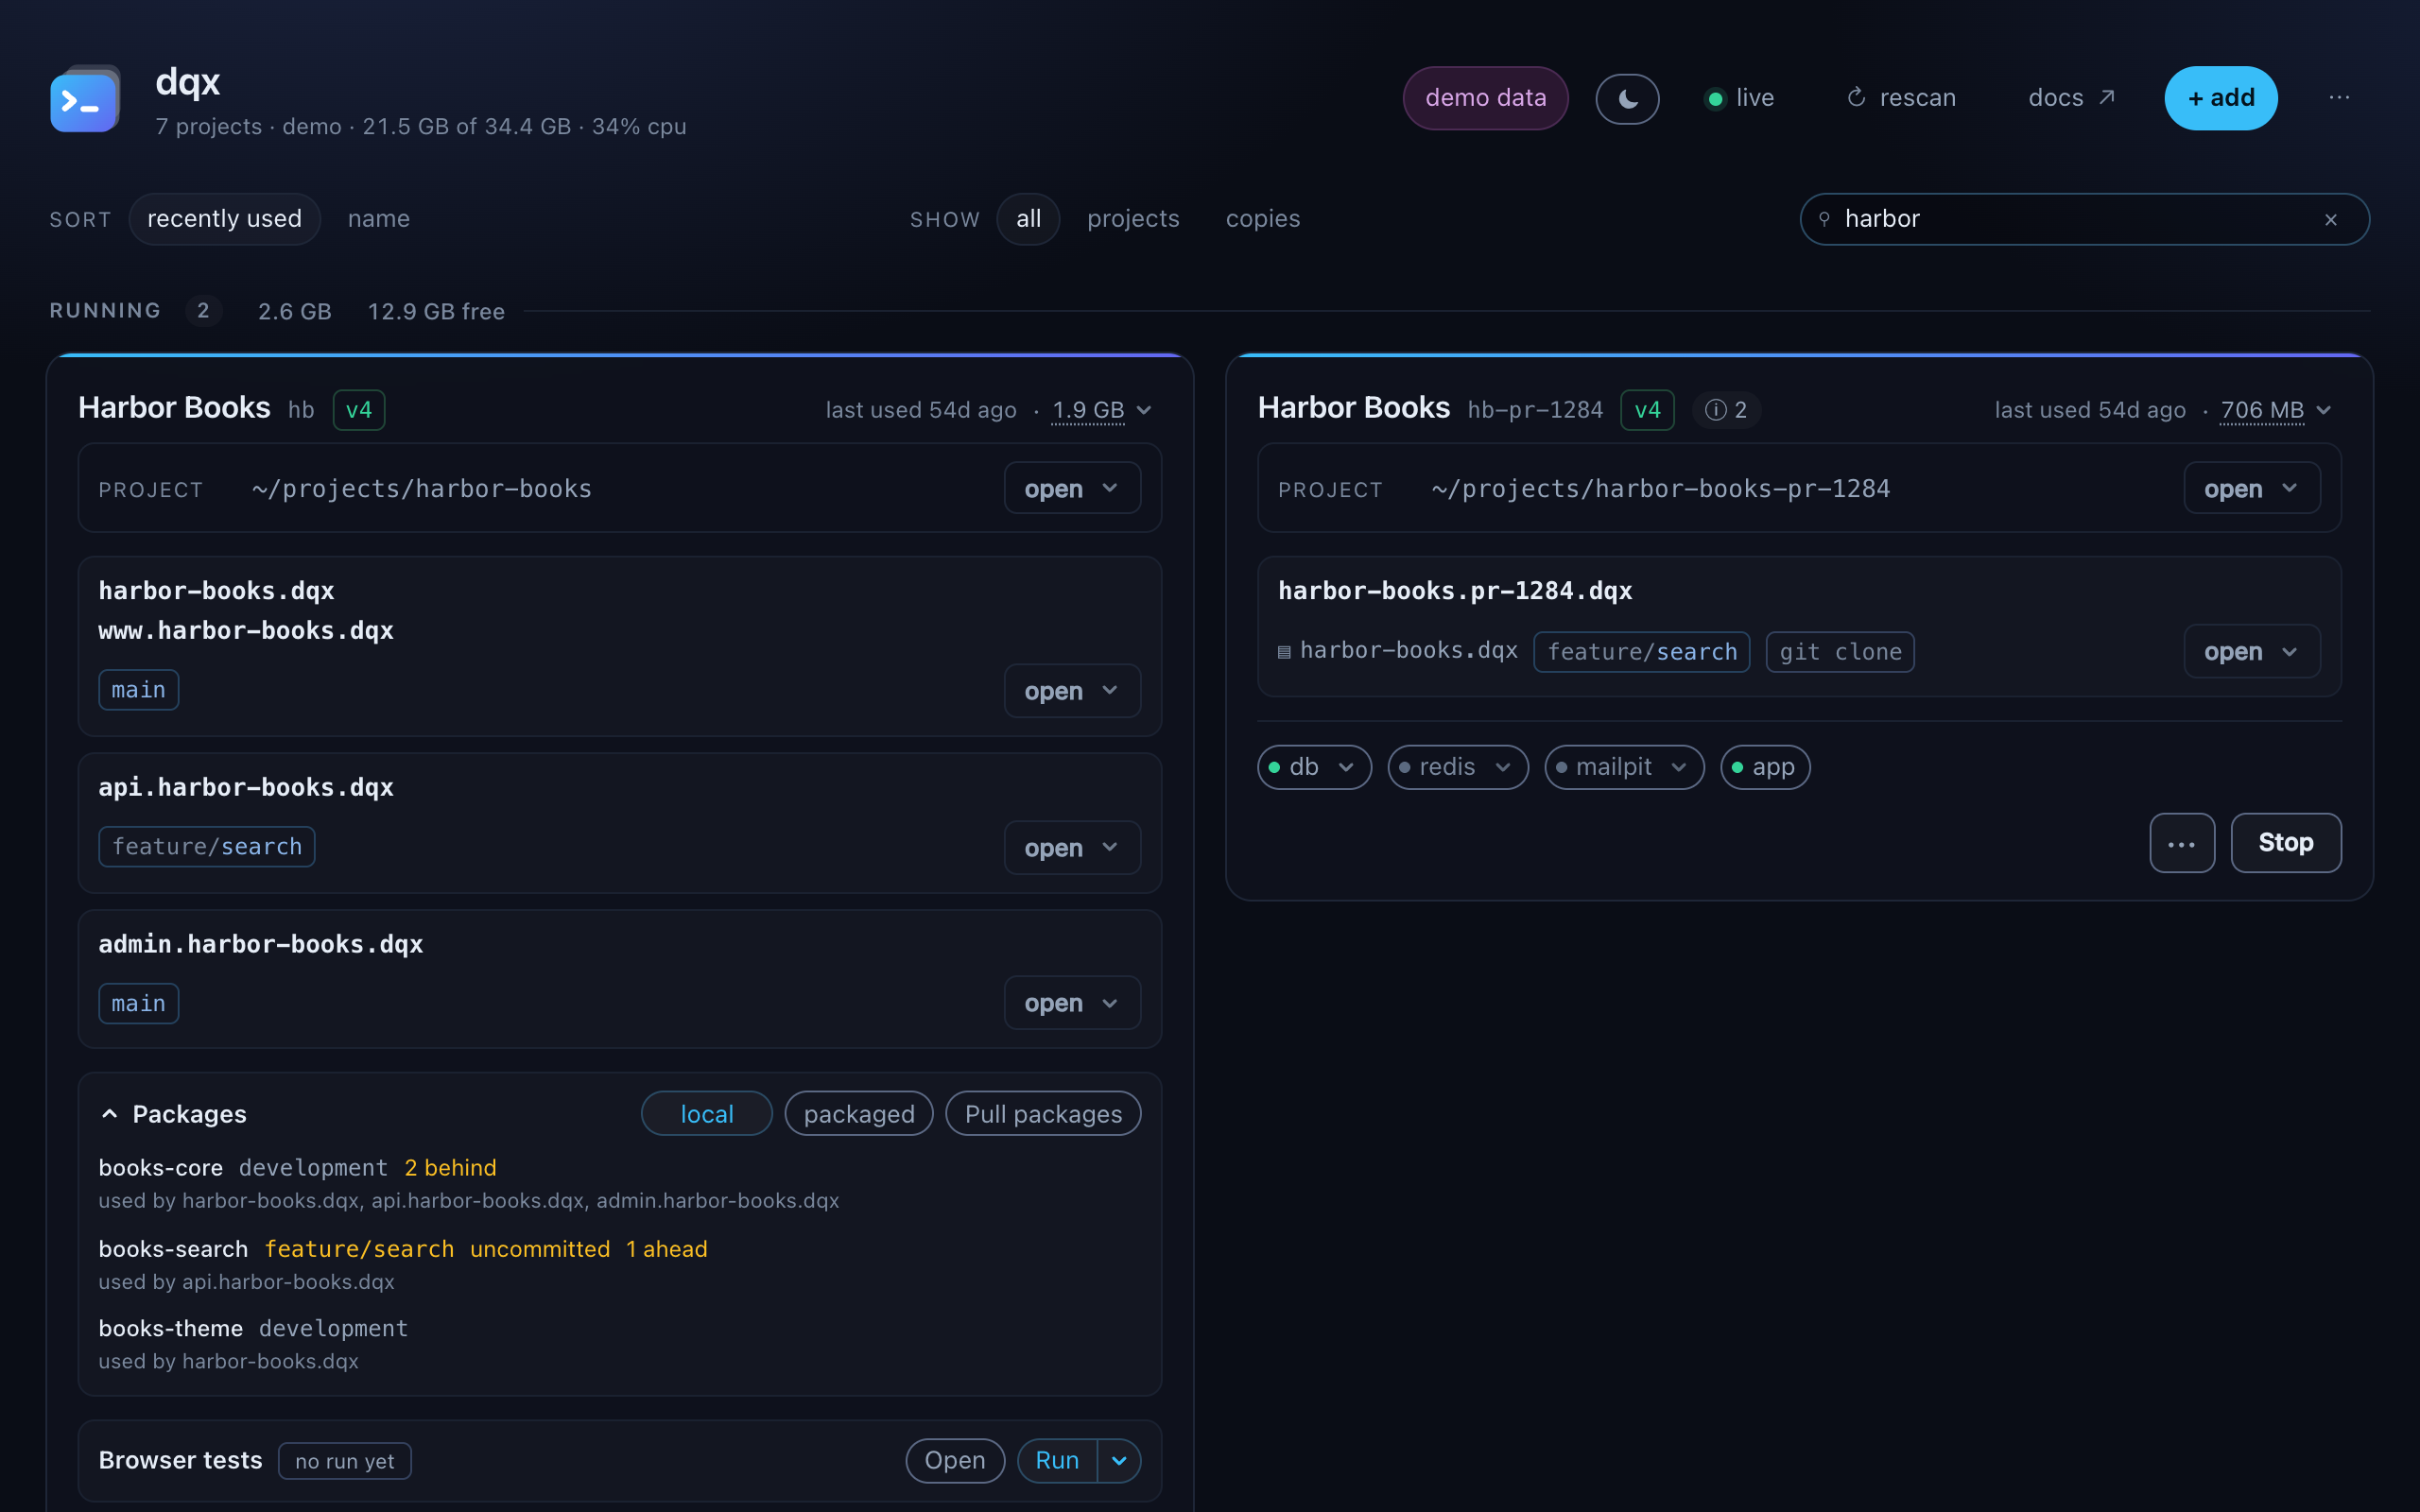Screen dimensions: 2420x1512
Task: Open dropdown for www.harbor-books.dqx site
Action: (1072, 691)
